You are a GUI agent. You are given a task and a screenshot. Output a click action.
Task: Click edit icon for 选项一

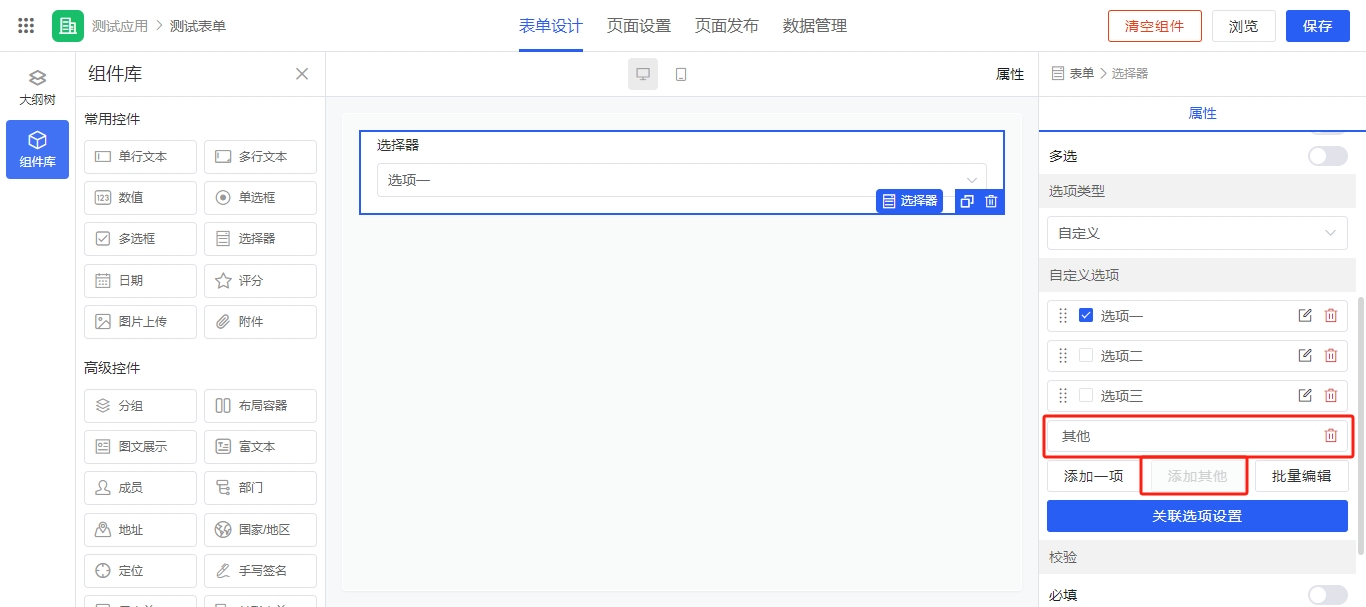pyautogui.click(x=1305, y=316)
